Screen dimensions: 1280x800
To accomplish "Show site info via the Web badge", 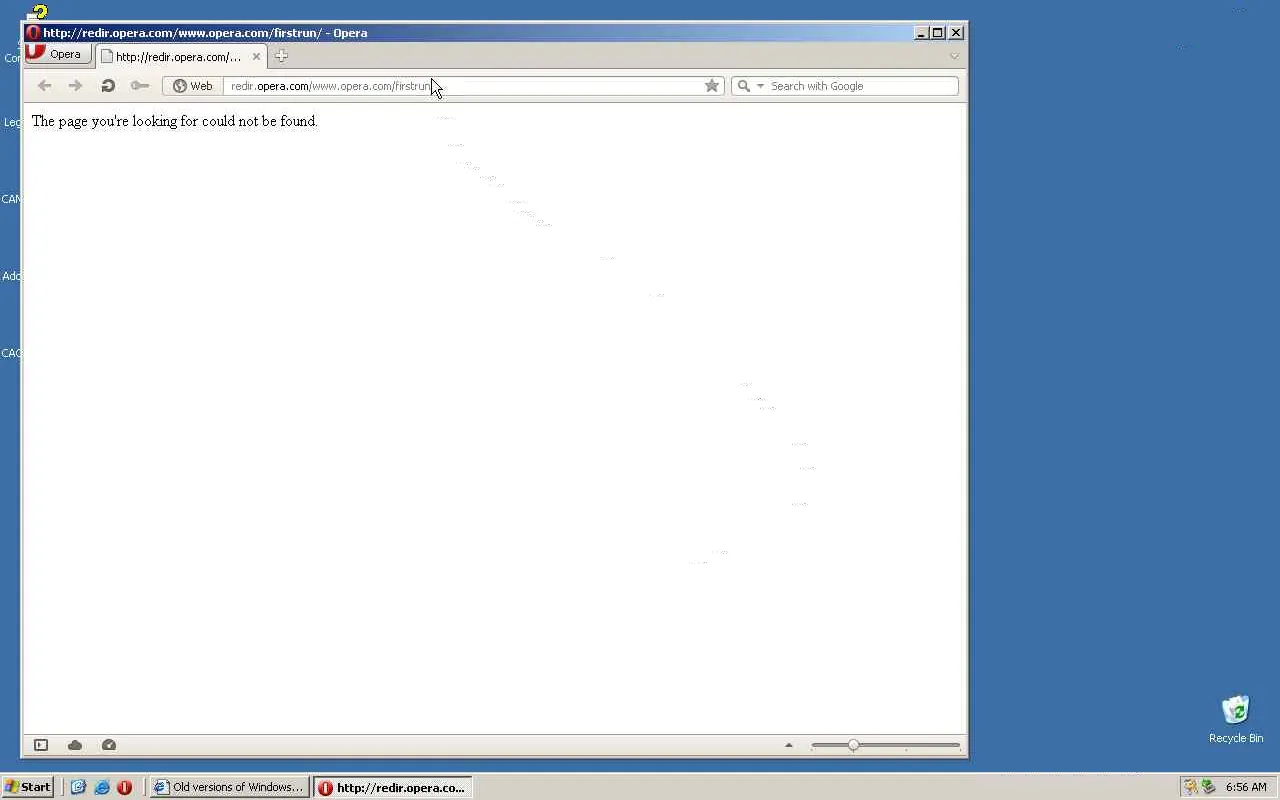I will (193, 86).
